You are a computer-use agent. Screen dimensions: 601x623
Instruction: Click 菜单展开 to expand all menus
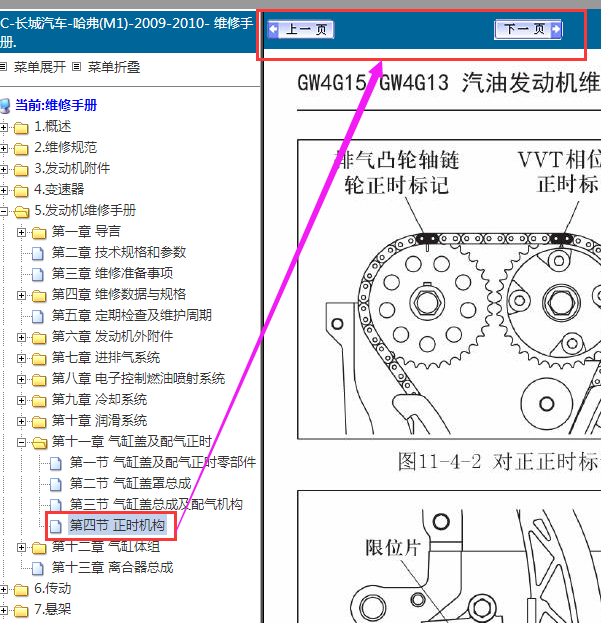40,67
